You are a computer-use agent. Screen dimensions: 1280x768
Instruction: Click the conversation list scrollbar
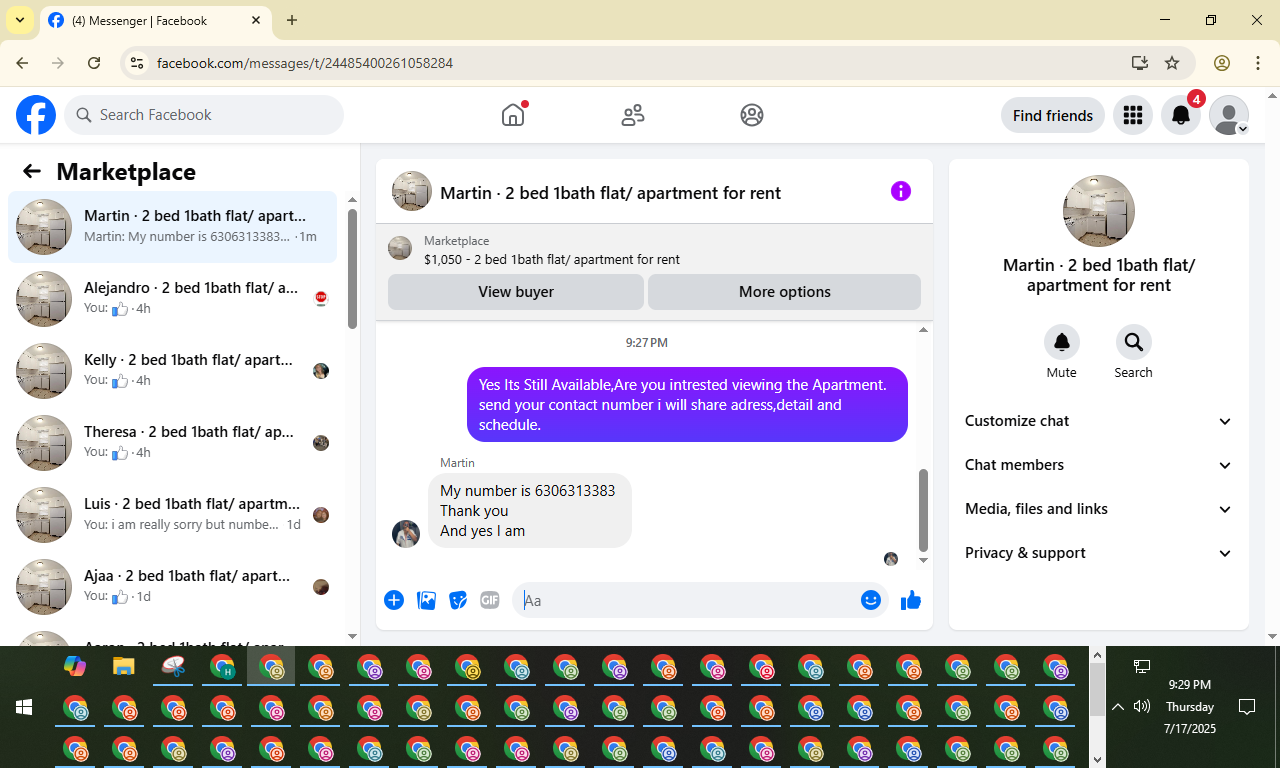(x=352, y=268)
